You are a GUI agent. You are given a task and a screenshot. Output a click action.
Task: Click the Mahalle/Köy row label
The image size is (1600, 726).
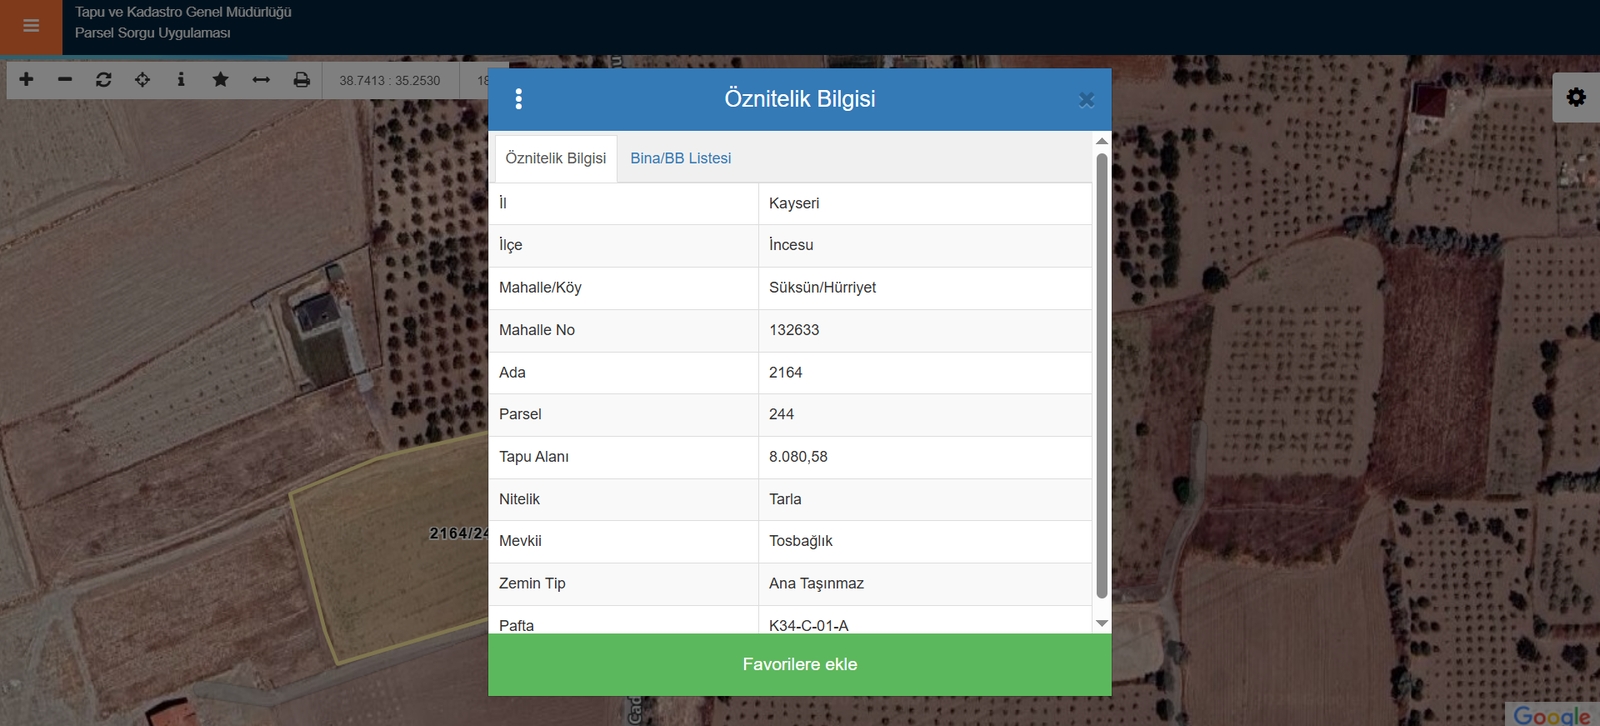(x=540, y=288)
